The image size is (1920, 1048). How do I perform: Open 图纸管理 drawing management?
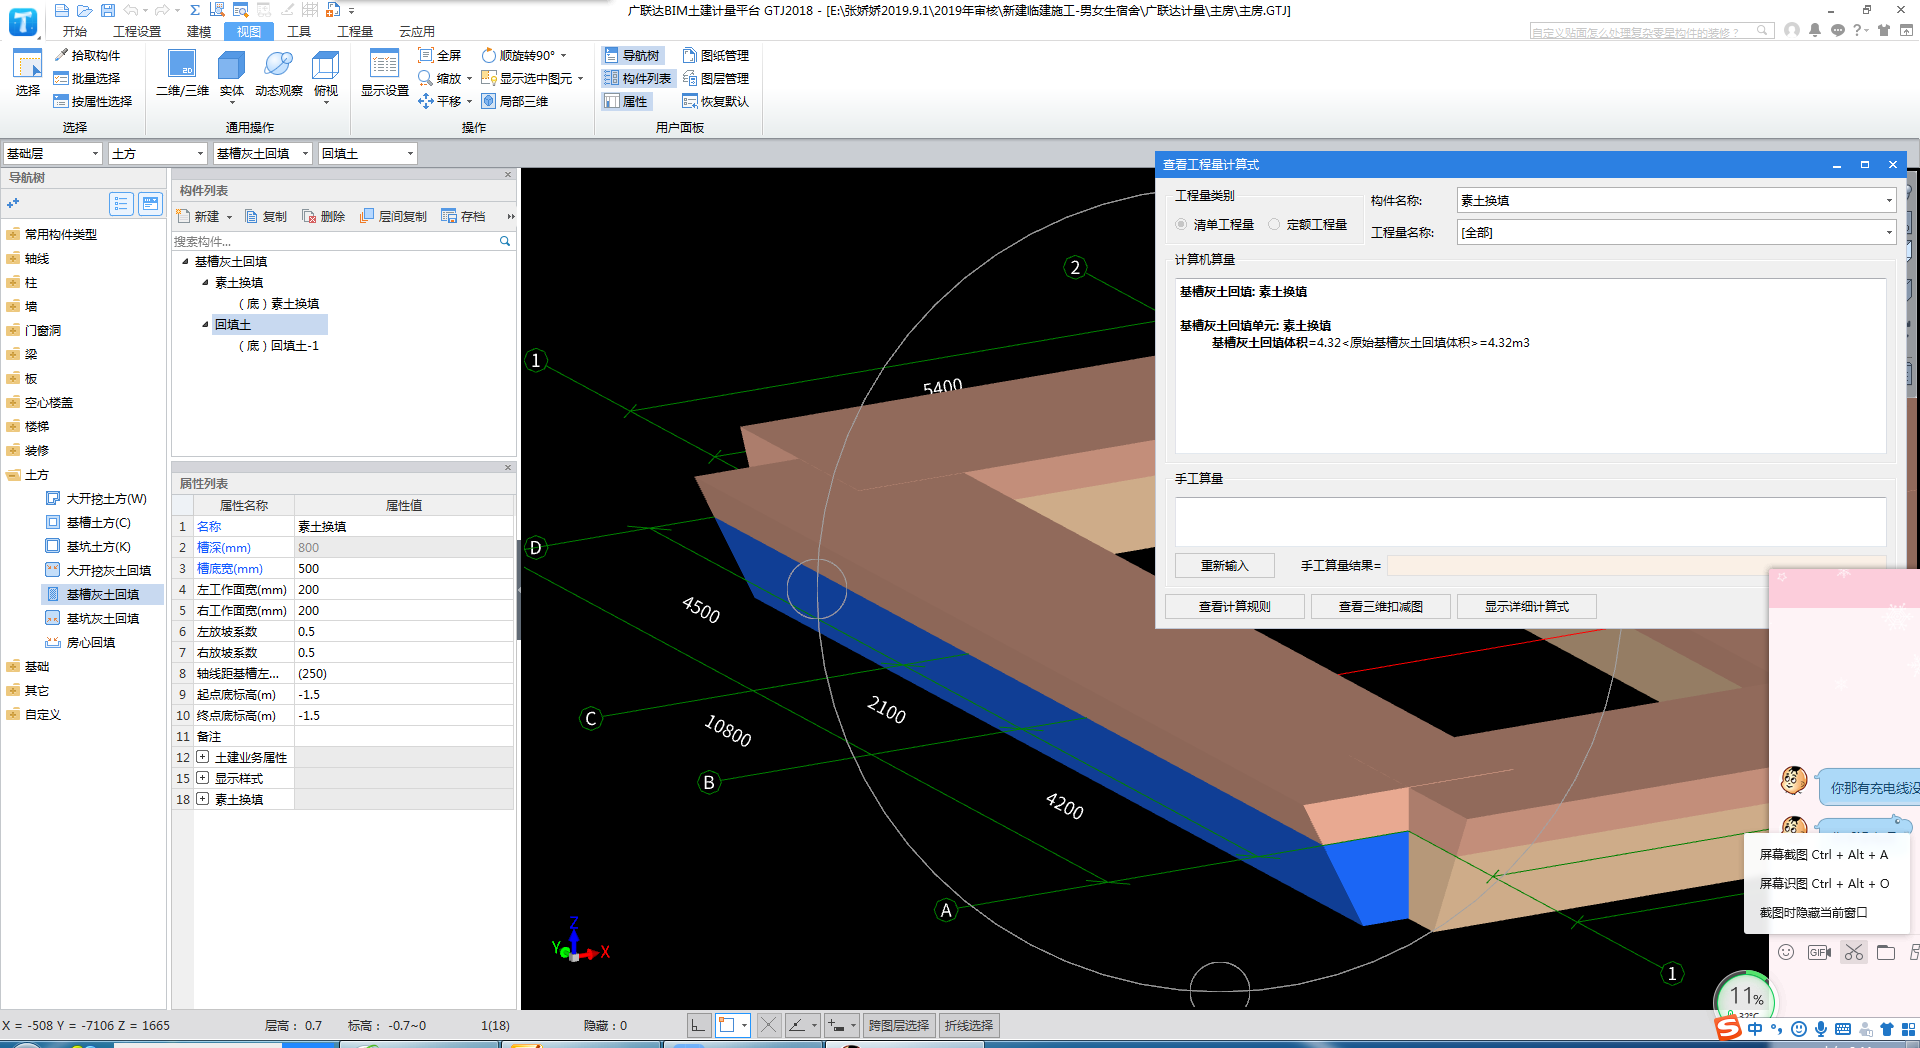[x=716, y=55]
